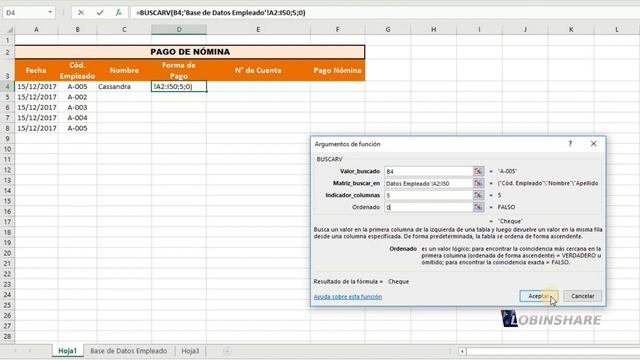
Task: Click Matriz_buscar_en range selector icon
Action: click(478, 183)
